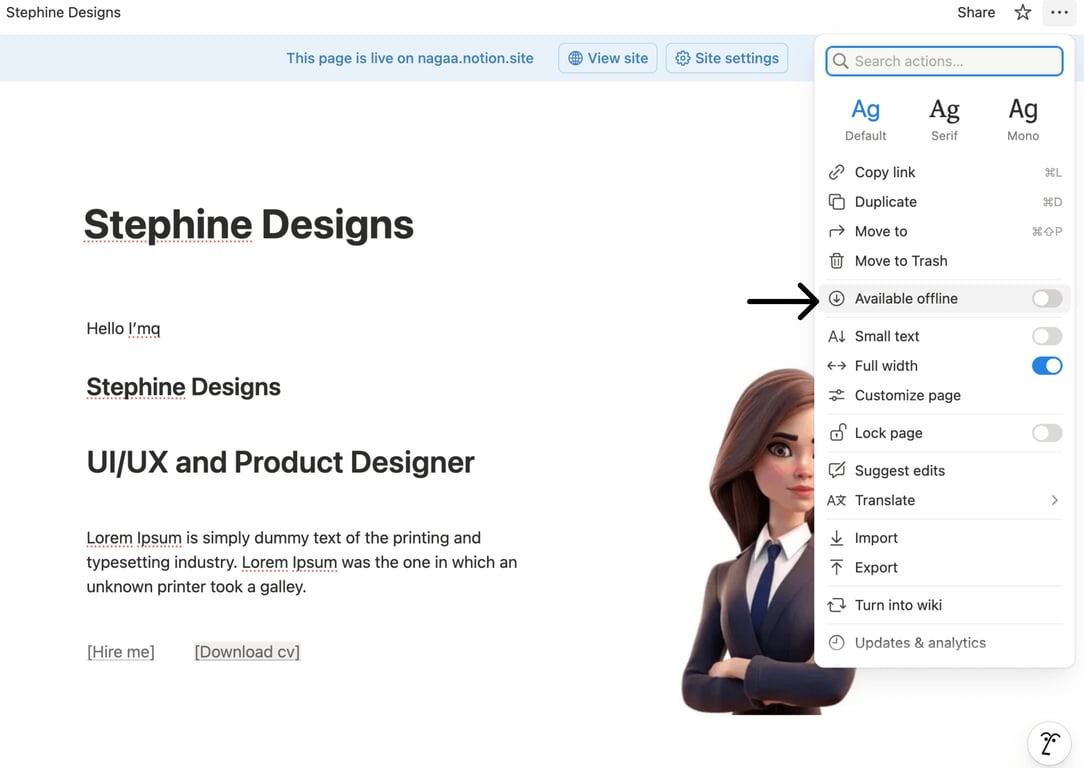
Task: Toggle the Available offline switch
Action: click(x=1047, y=298)
